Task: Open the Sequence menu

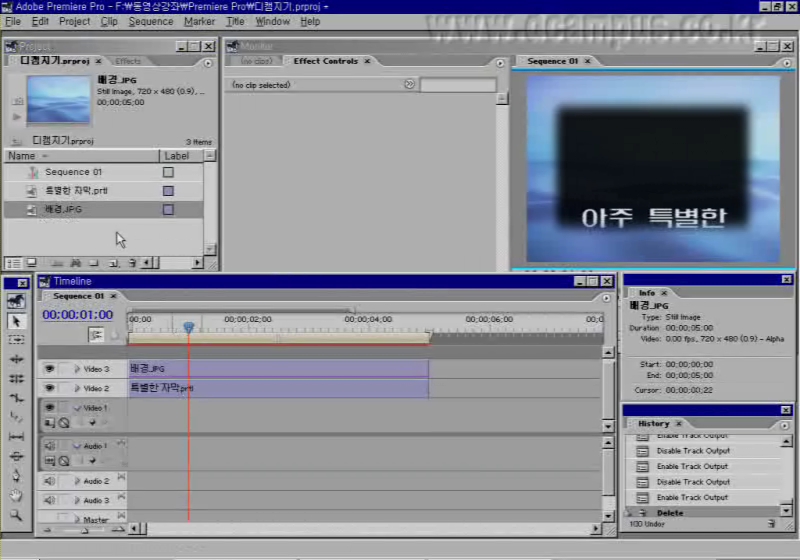Action: tap(151, 21)
